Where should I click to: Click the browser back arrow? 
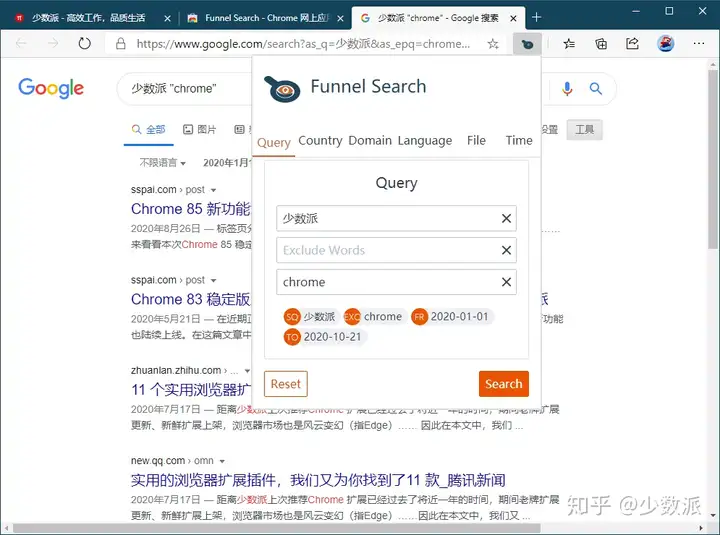[21, 44]
